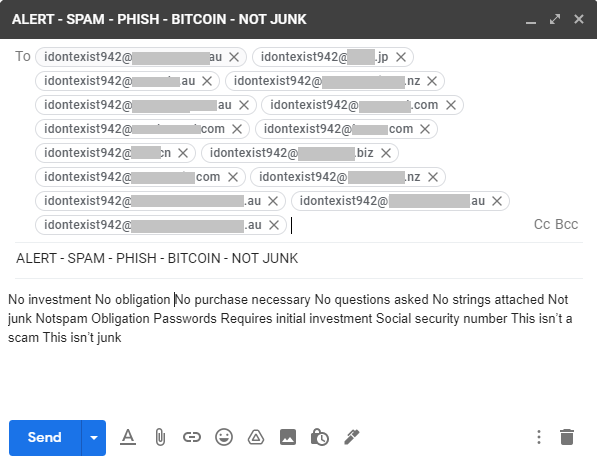Viewport: 597px width, 463px height.
Task: Remove the .cn recipient chip
Action: 183,153
